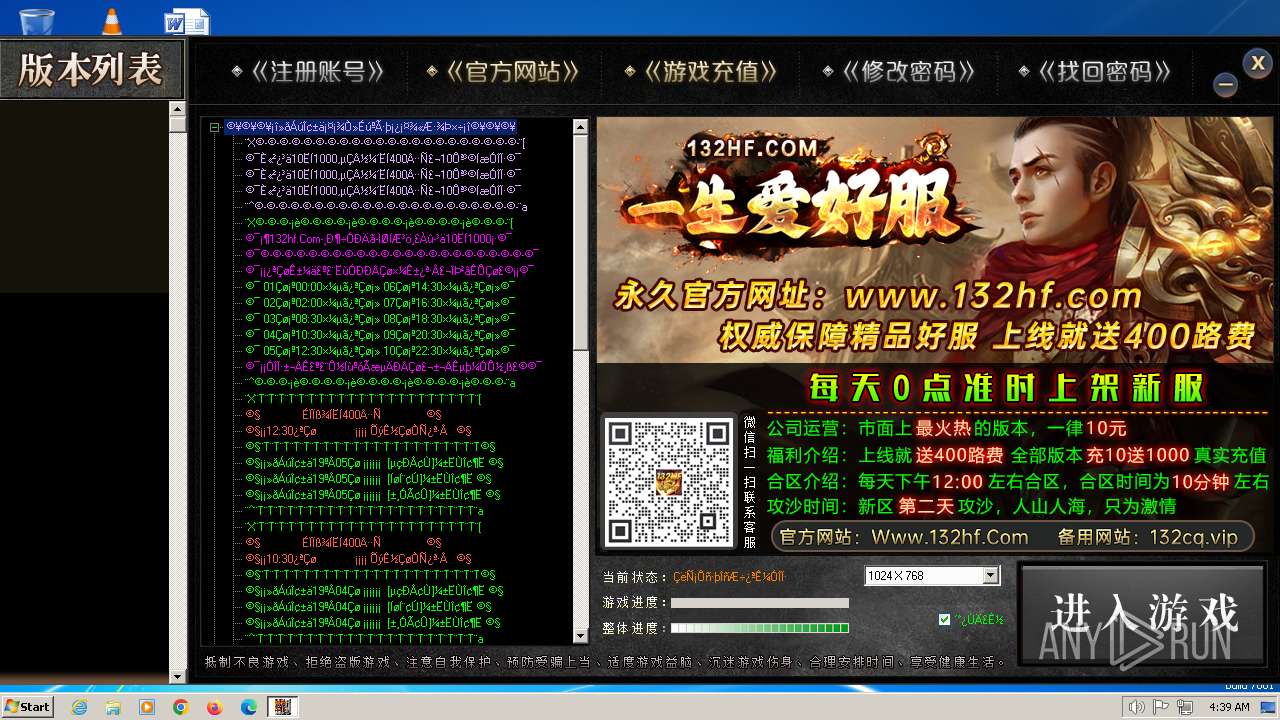The width and height of the screenshot is (1280, 720).
Task: Click the up arrow of version list scrollbar
Action: point(178,108)
